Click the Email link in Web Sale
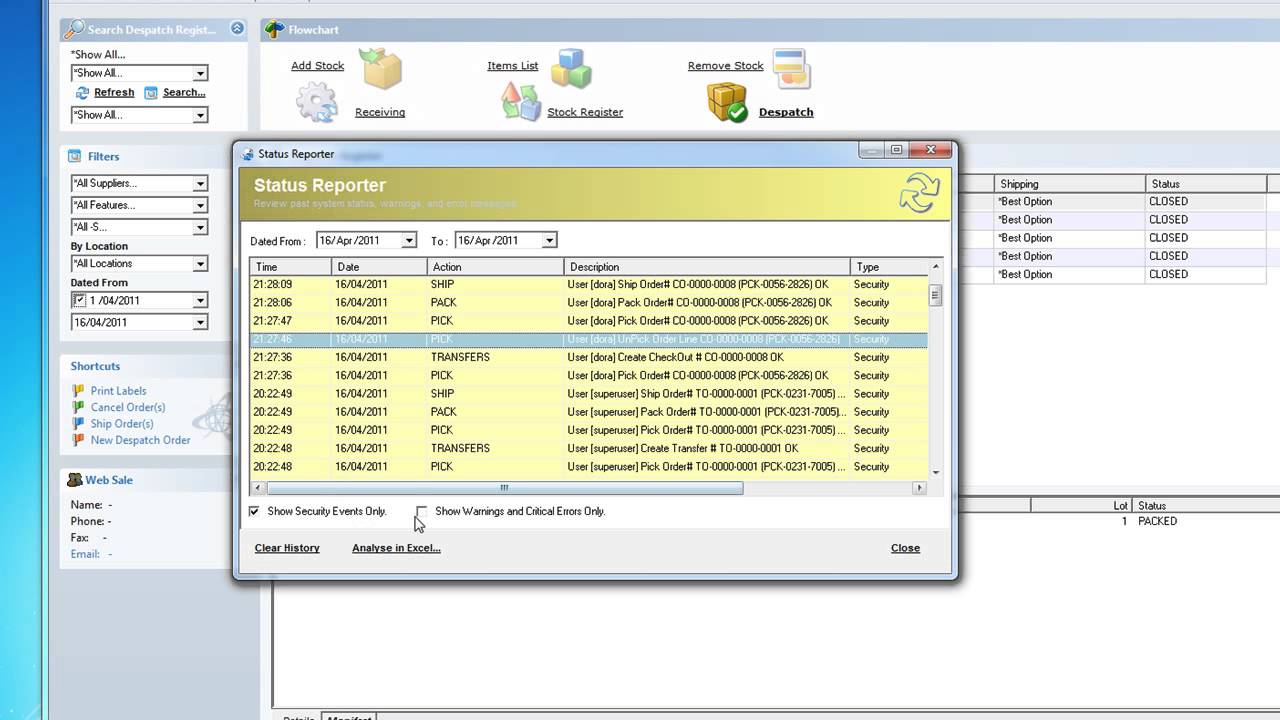This screenshot has width=1280, height=720. click(85, 554)
